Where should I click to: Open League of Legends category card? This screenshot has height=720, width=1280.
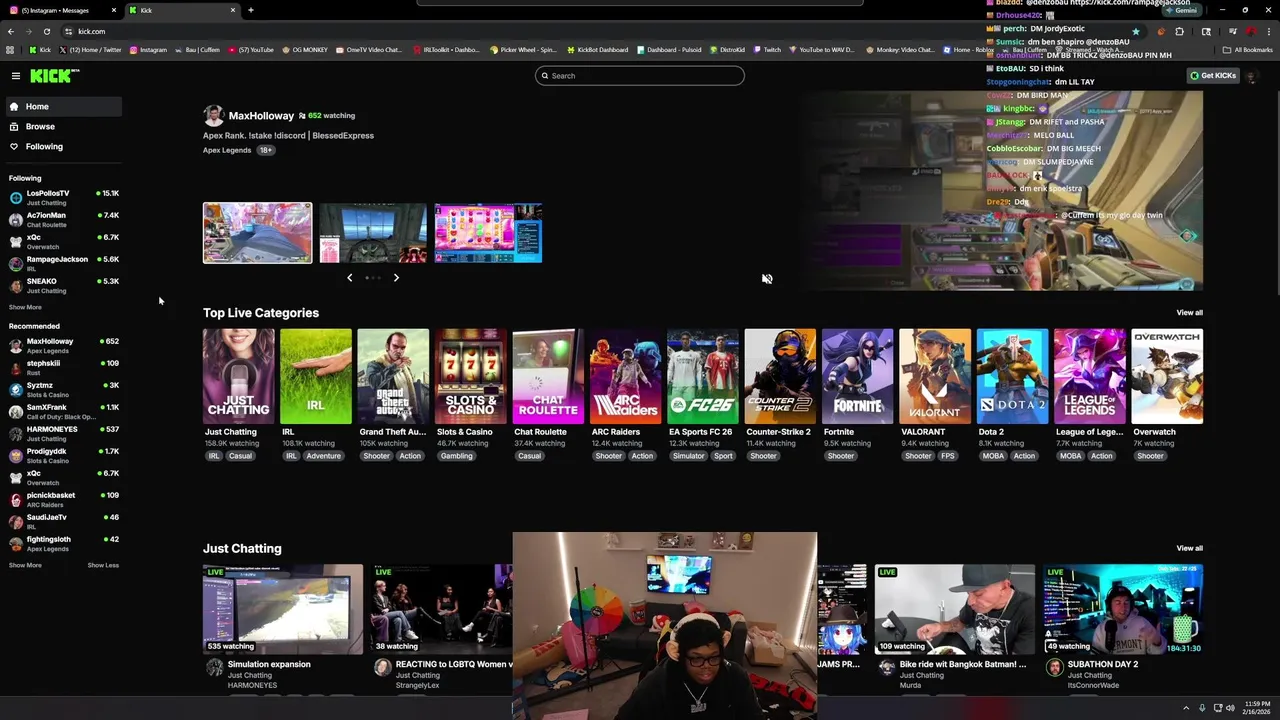[x=1090, y=376]
